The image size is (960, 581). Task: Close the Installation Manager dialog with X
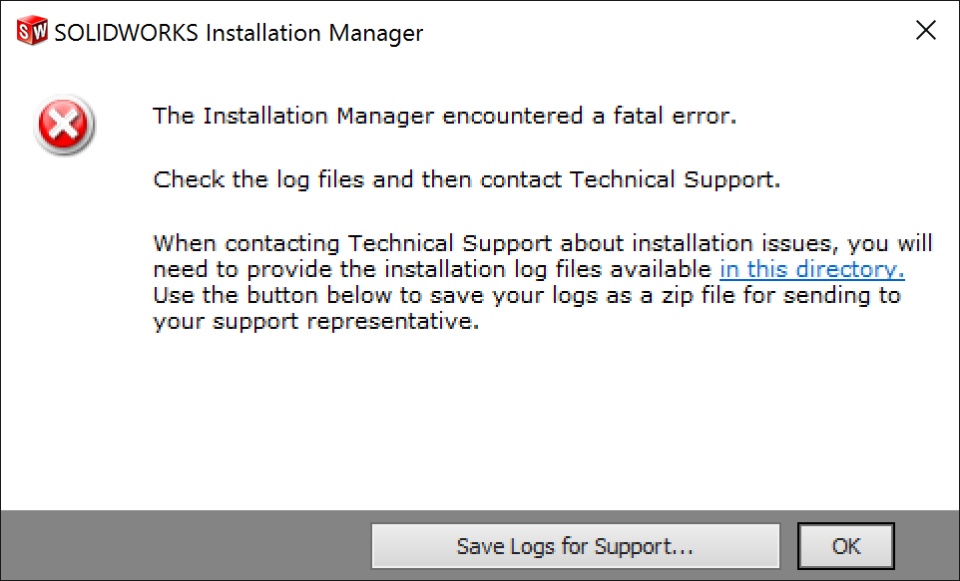926,30
